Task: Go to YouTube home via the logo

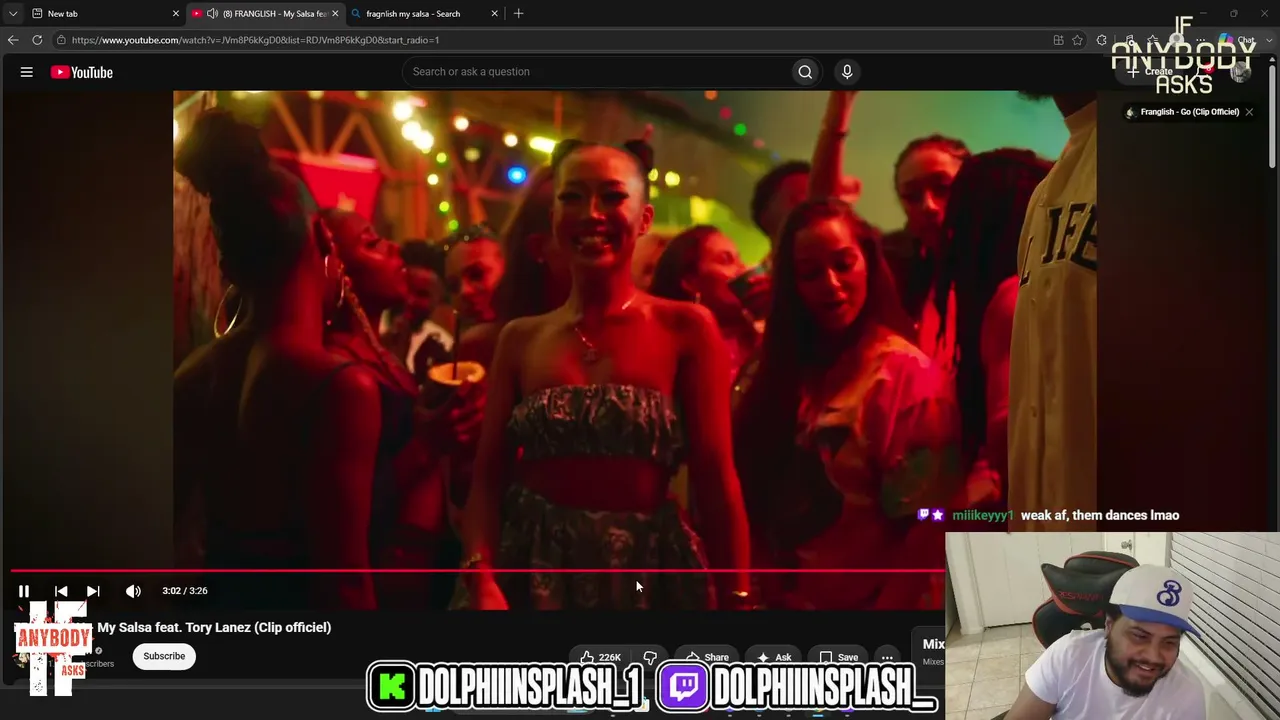Action: pyautogui.click(x=82, y=72)
